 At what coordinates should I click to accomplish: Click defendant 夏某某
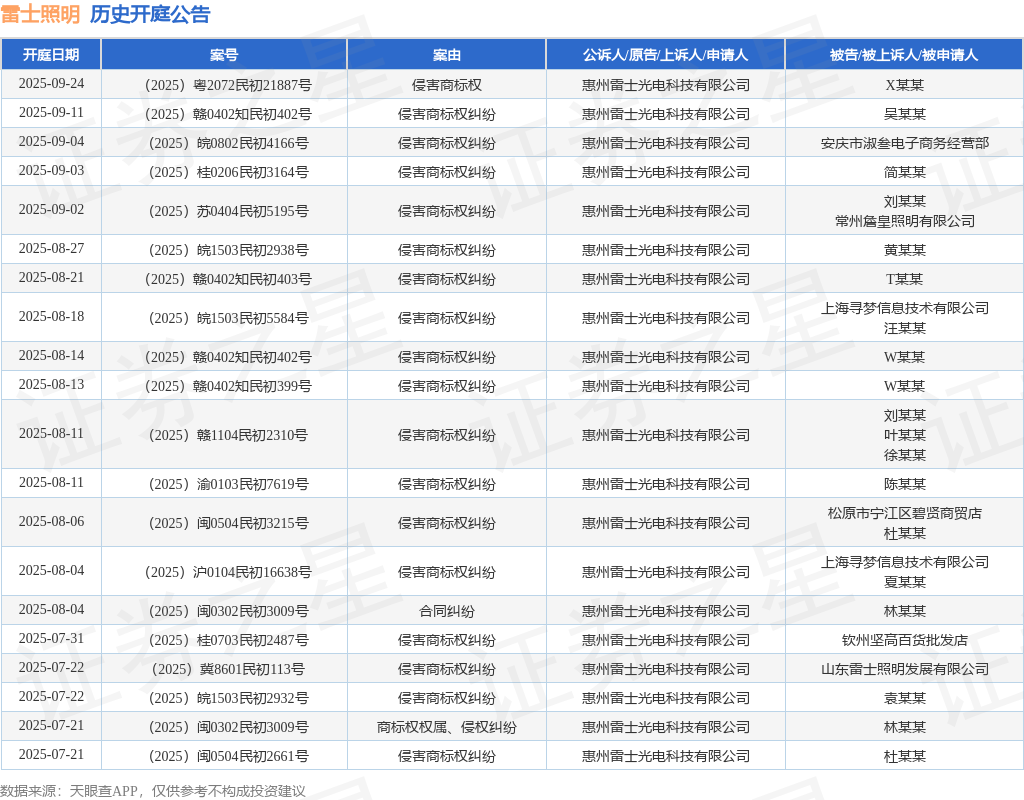904,582
